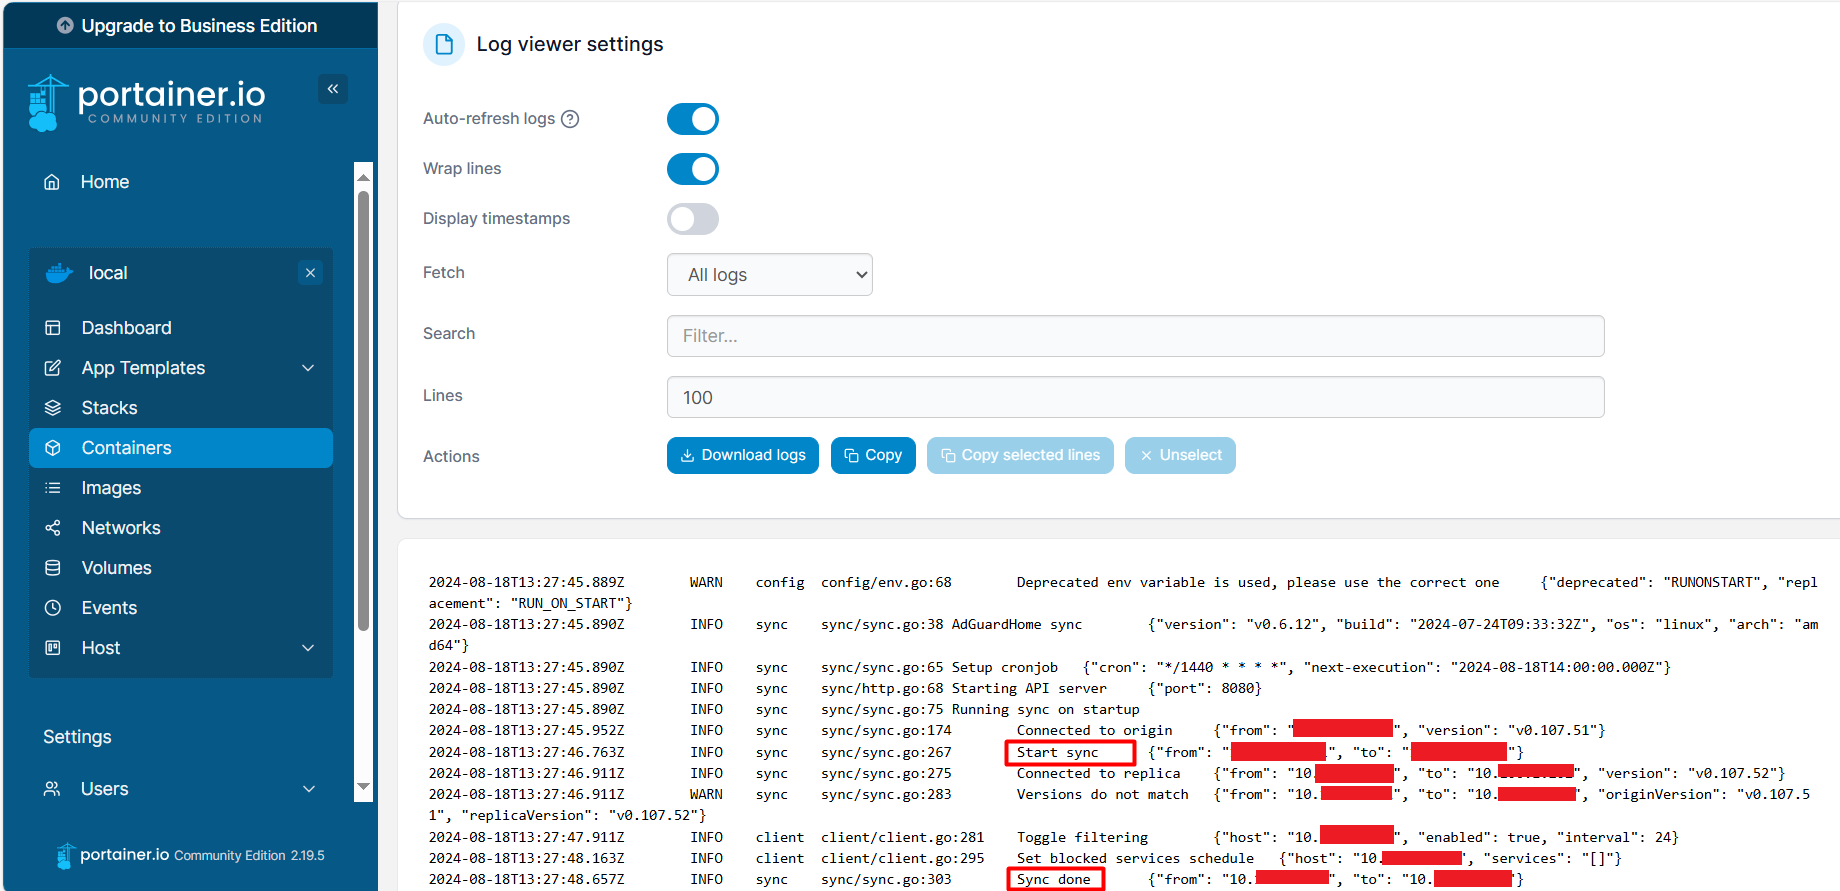Screen dimensions: 1840x891
Task: Turn off the Wrap lines toggle
Action: (x=693, y=169)
